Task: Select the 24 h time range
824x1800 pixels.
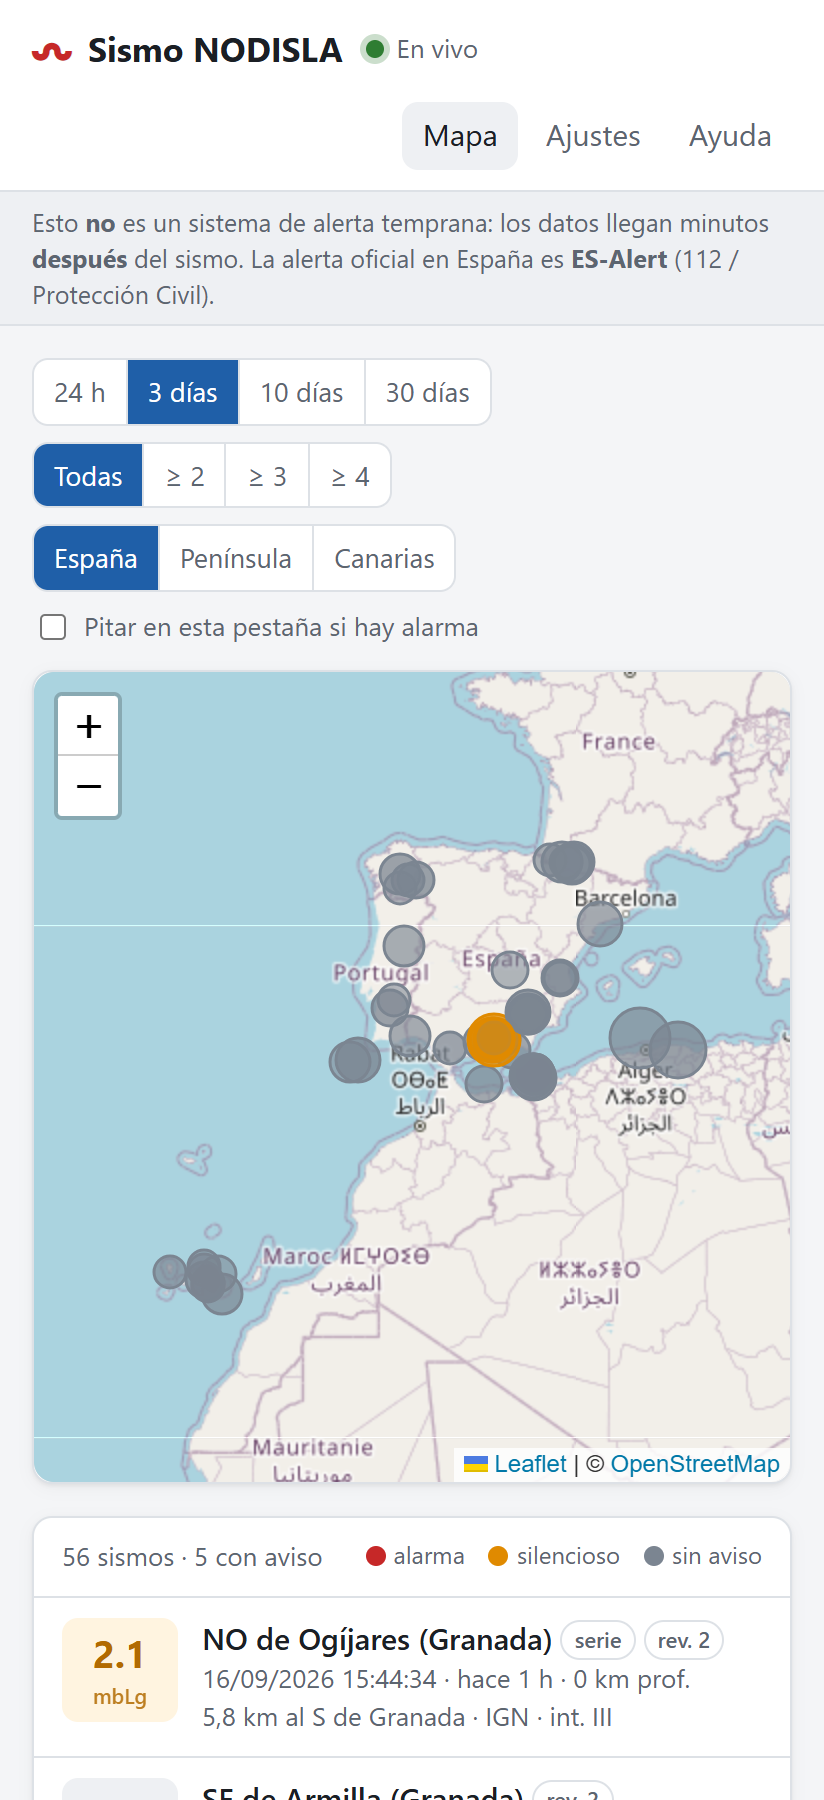Action: point(80,392)
